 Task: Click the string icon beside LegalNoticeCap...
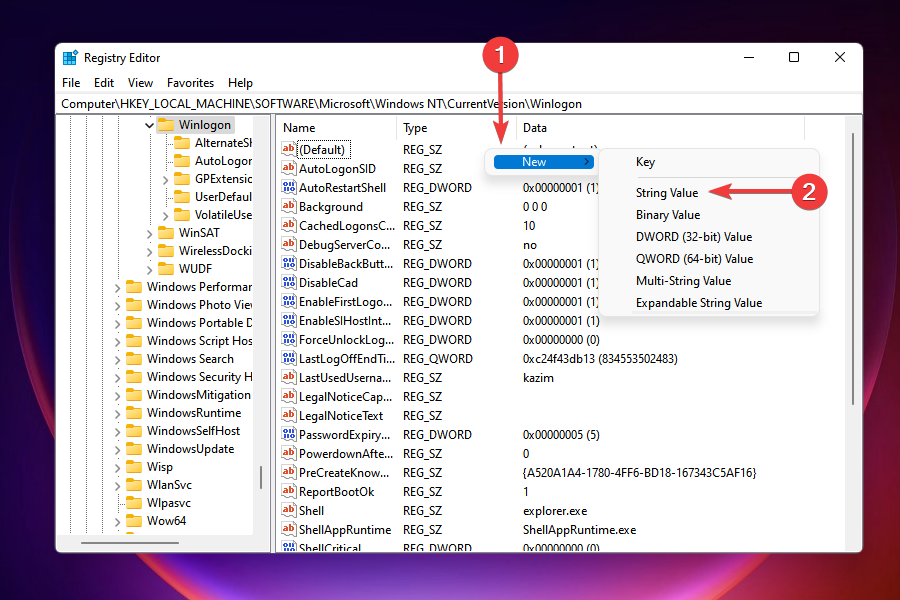pyautogui.click(x=288, y=396)
